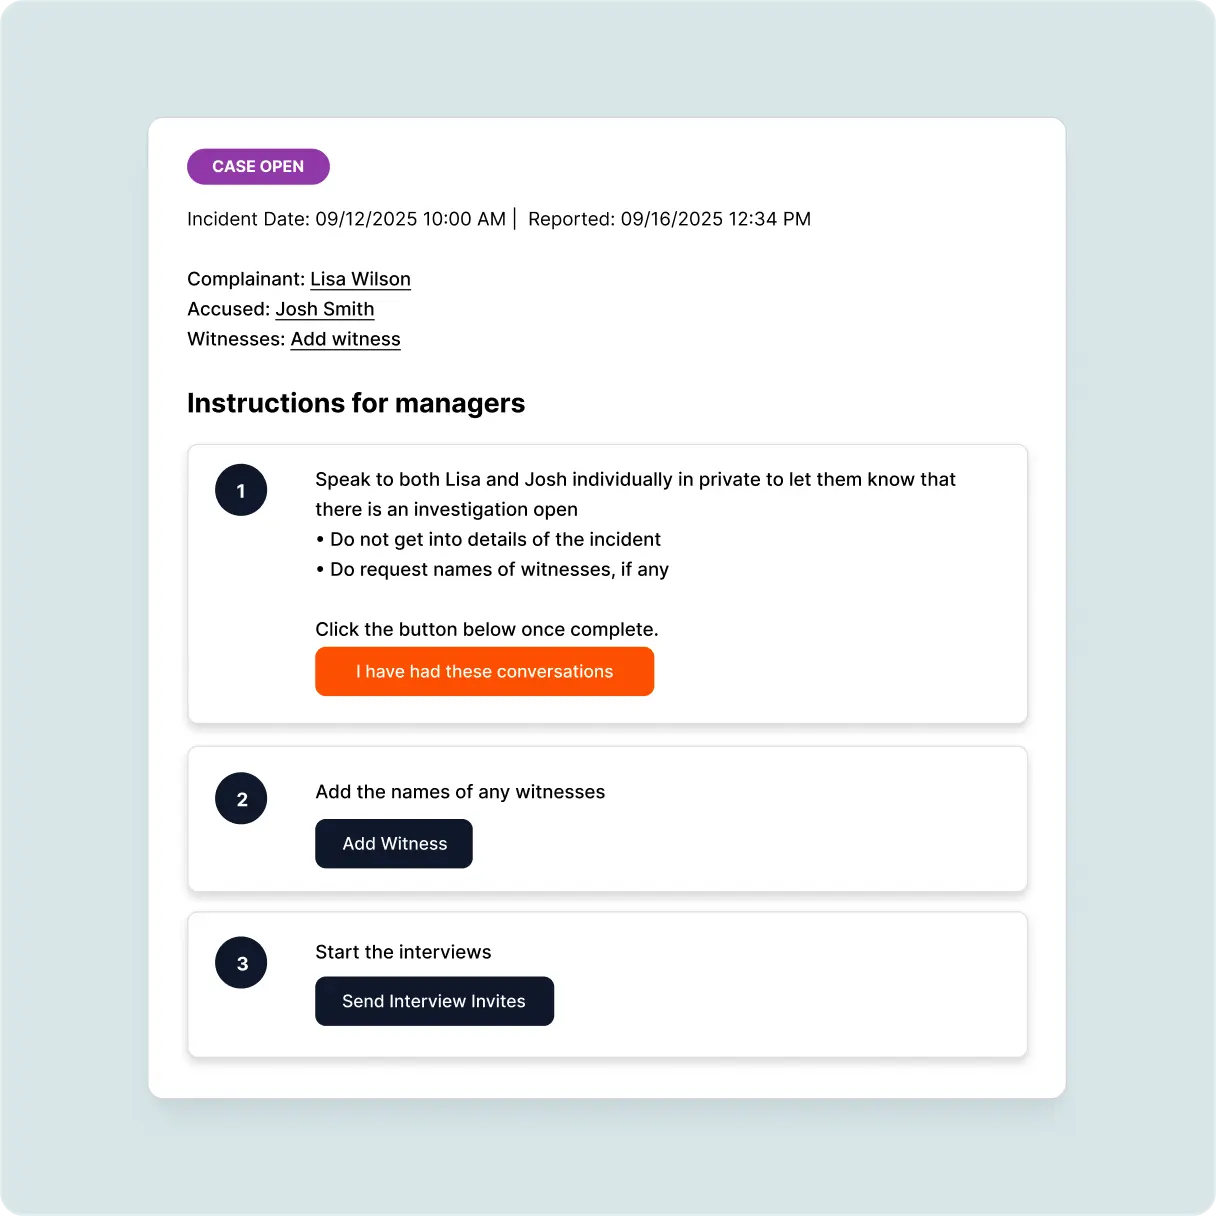Click the CASE OPEN status badge
The width and height of the screenshot is (1216, 1216).
tap(258, 166)
